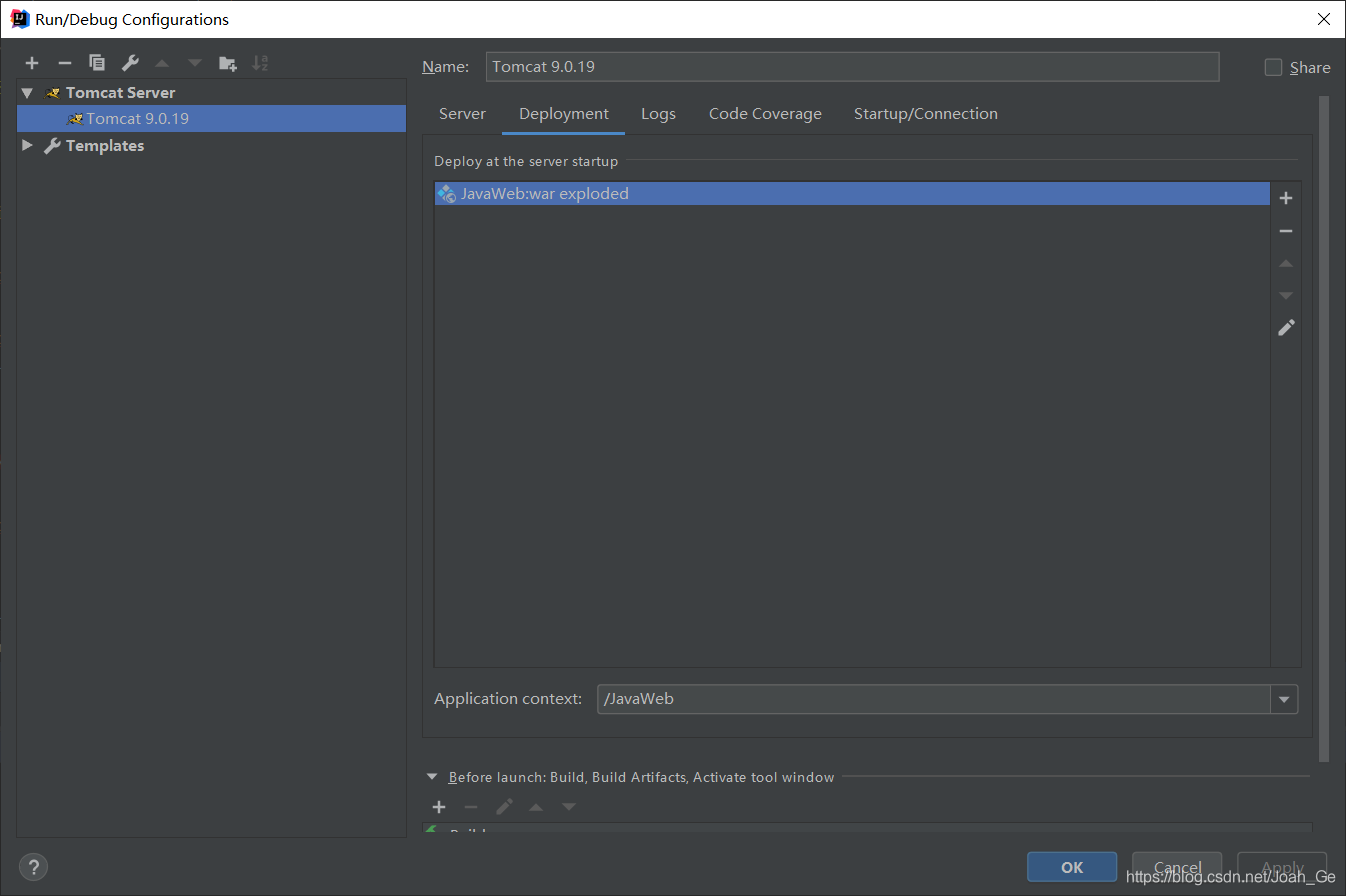1346x896 pixels.
Task: Move configuration up in left toolbar
Action: 162,63
